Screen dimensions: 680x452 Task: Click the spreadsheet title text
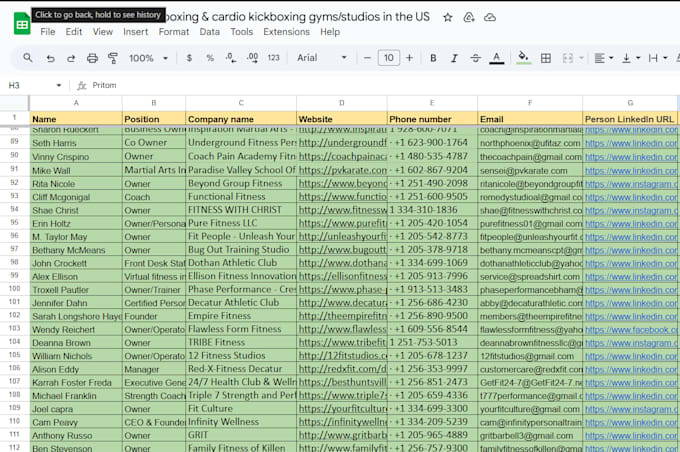tap(298, 17)
